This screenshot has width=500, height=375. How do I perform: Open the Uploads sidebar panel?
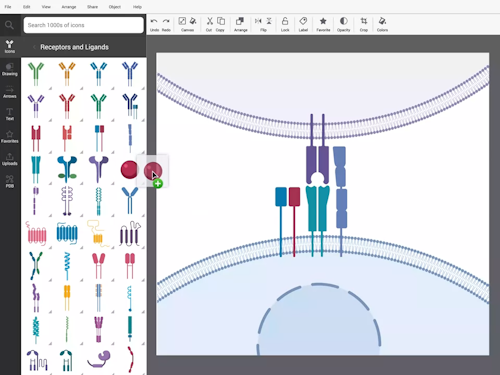[x=10, y=159]
